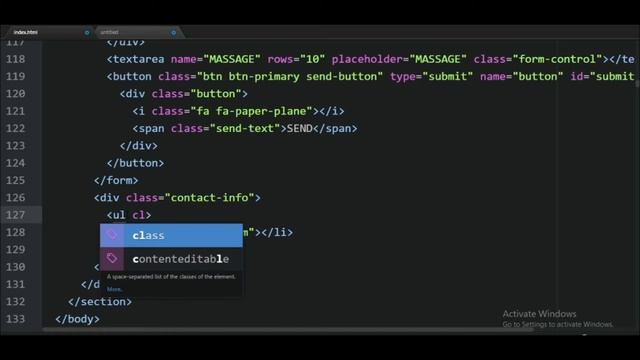
Task: Click the closing </button> tag
Action: [136, 163]
